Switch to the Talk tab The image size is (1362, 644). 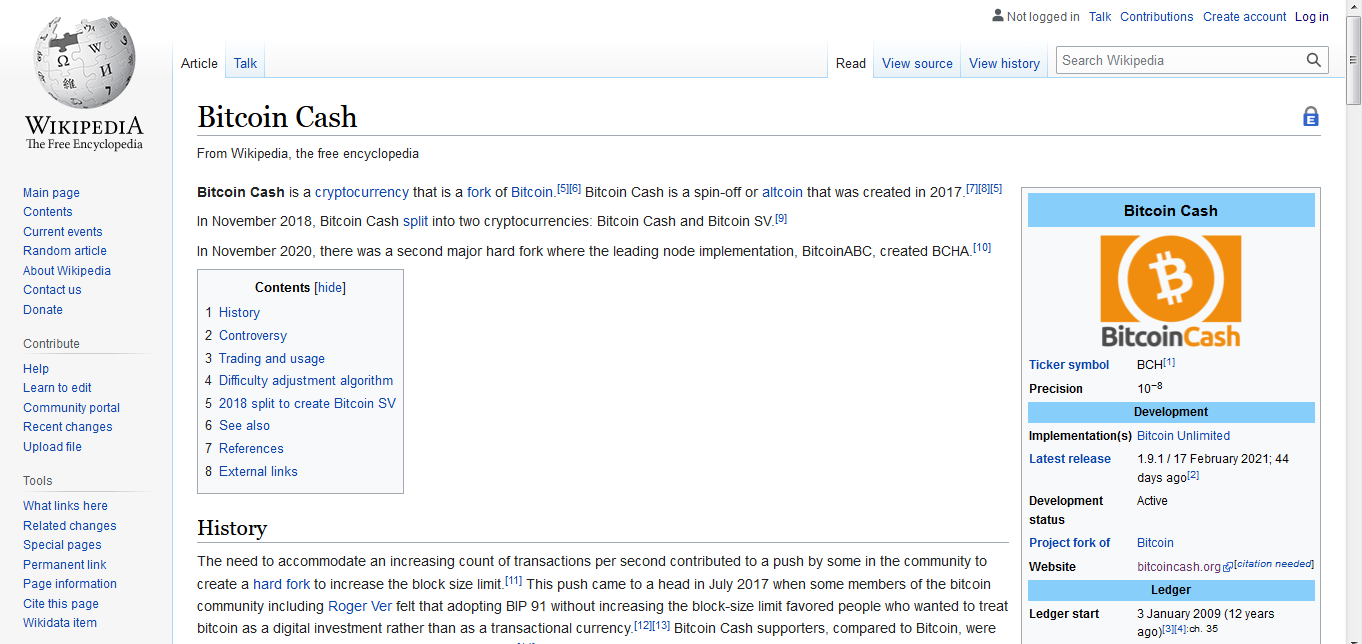pos(245,63)
